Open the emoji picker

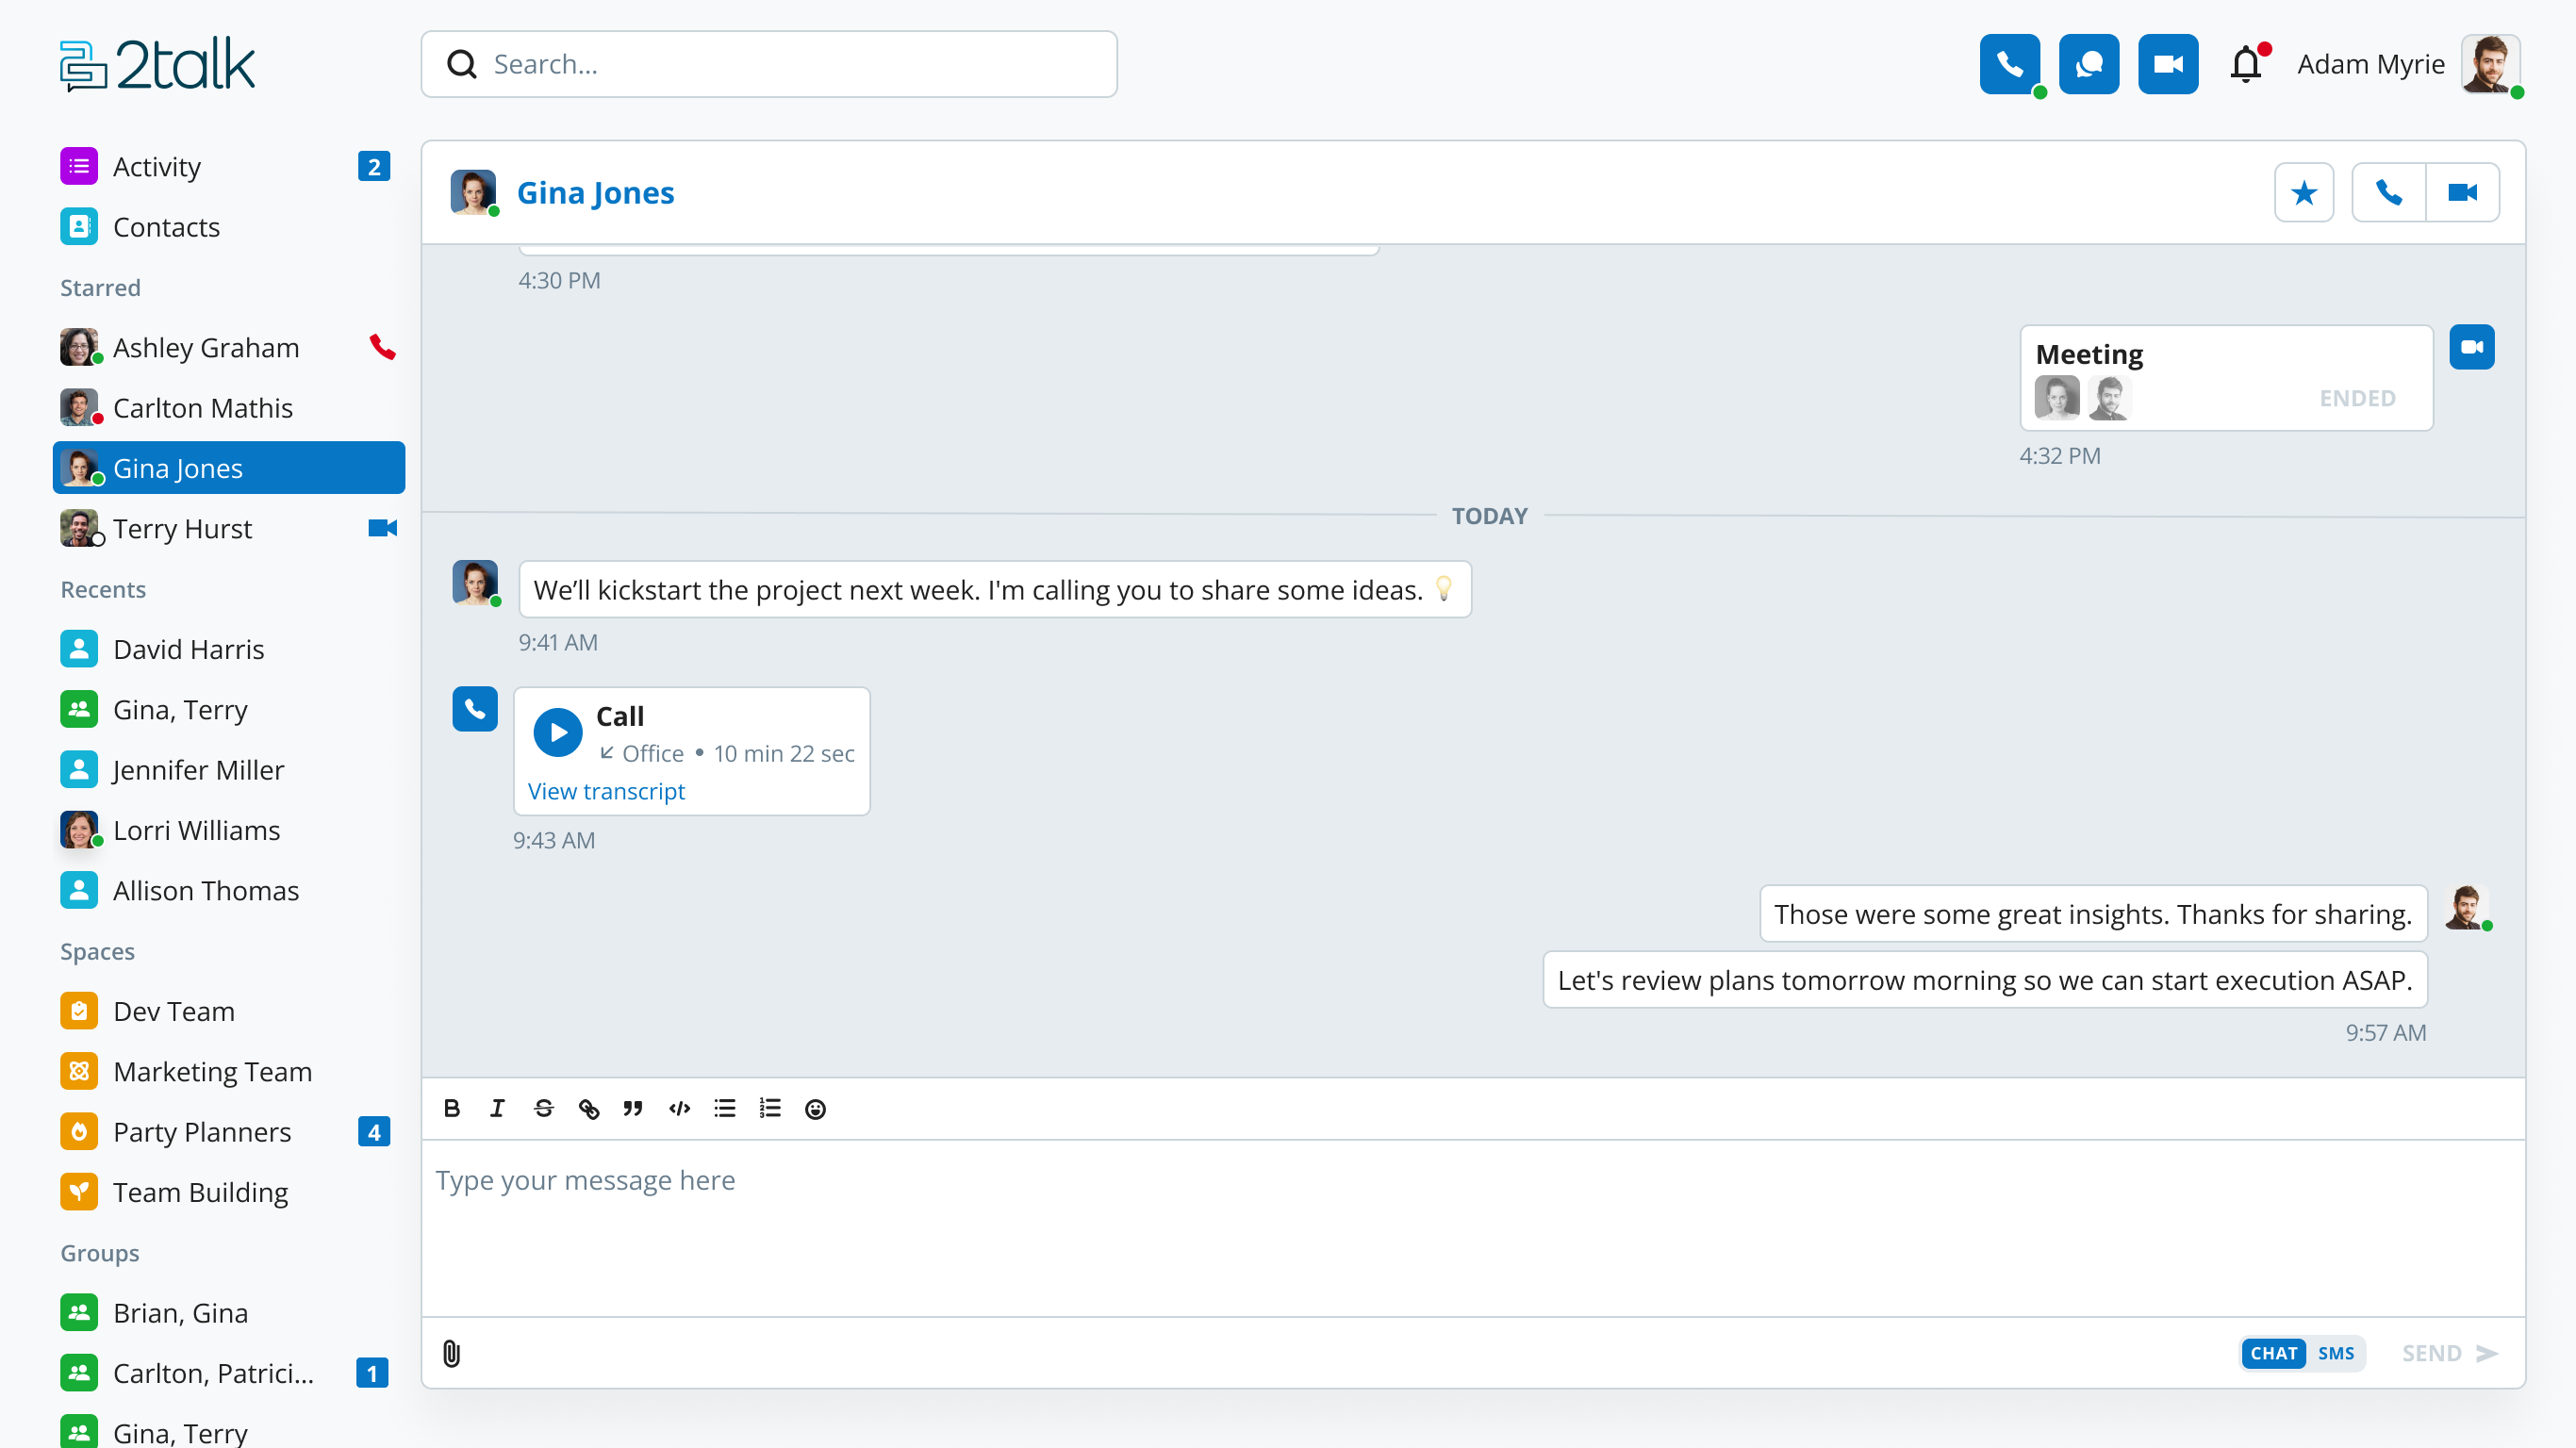815,1108
